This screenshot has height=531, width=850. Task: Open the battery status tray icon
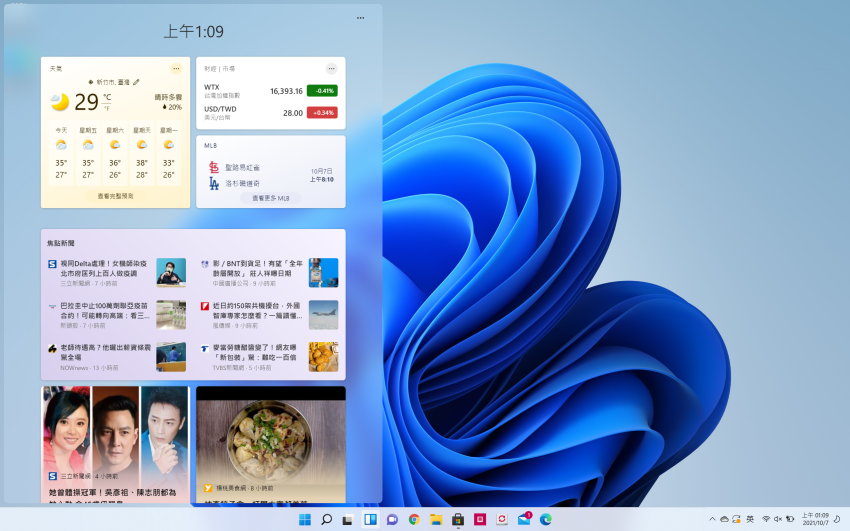point(790,519)
